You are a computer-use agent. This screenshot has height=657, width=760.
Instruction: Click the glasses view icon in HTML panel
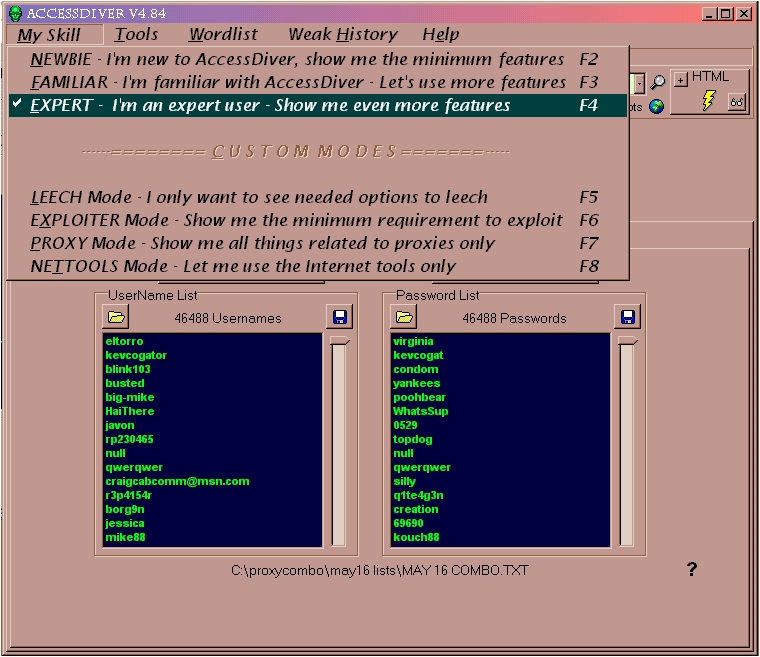click(x=736, y=102)
